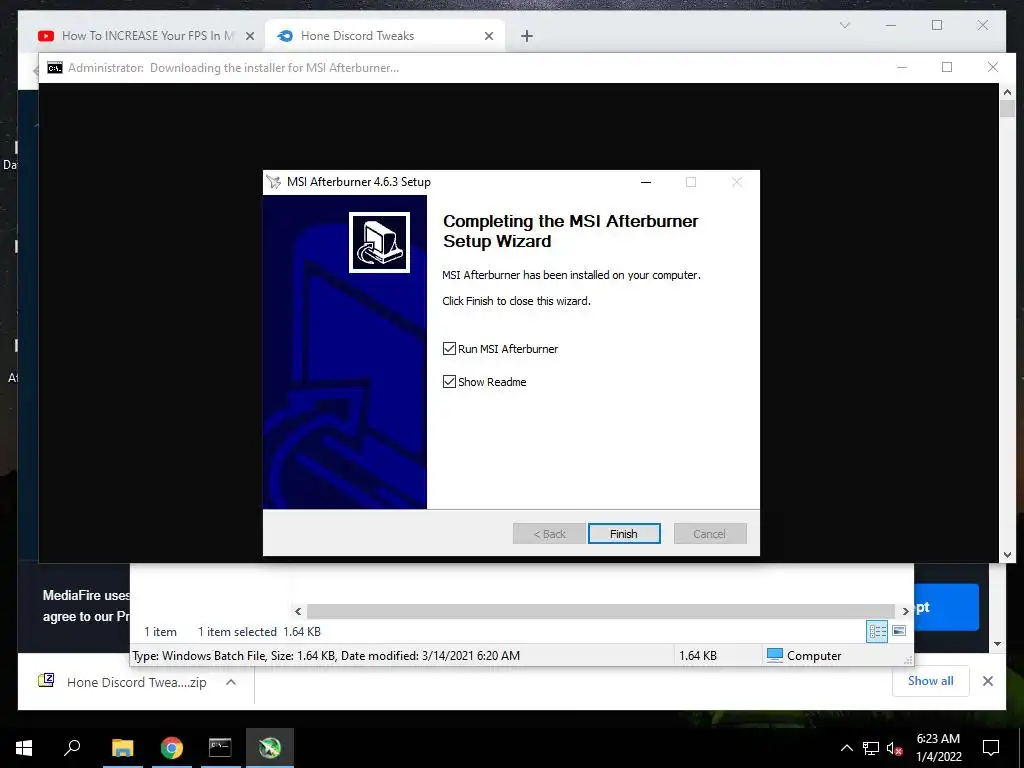The width and height of the screenshot is (1024, 768).
Task: Minimize the Administrator command prompt window
Action: pos(902,67)
